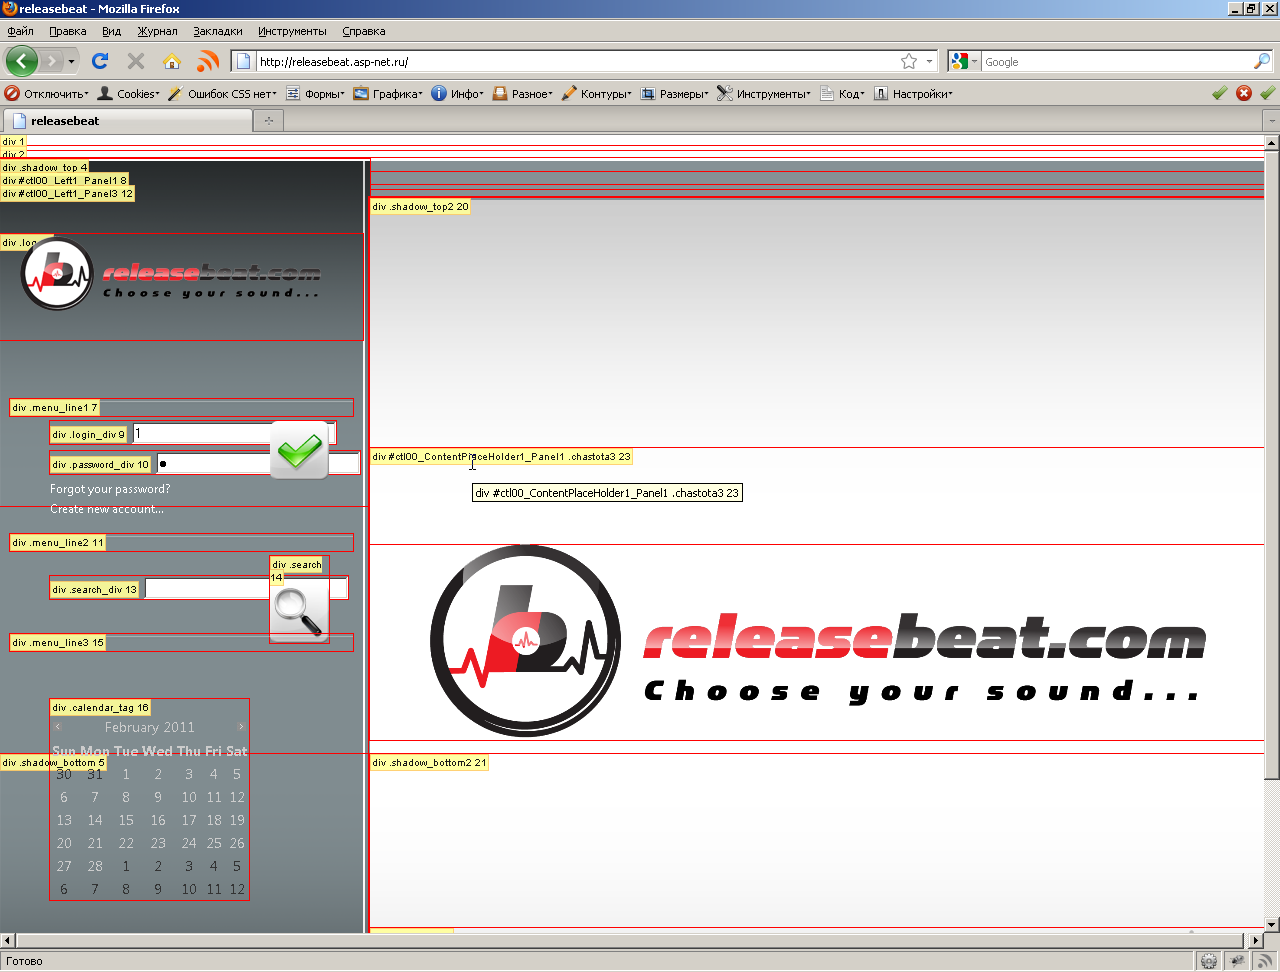Click the orange RSS feed icon in navigation toolbar
Viewport: 1280px width, 972px height.
pos(208,61)
